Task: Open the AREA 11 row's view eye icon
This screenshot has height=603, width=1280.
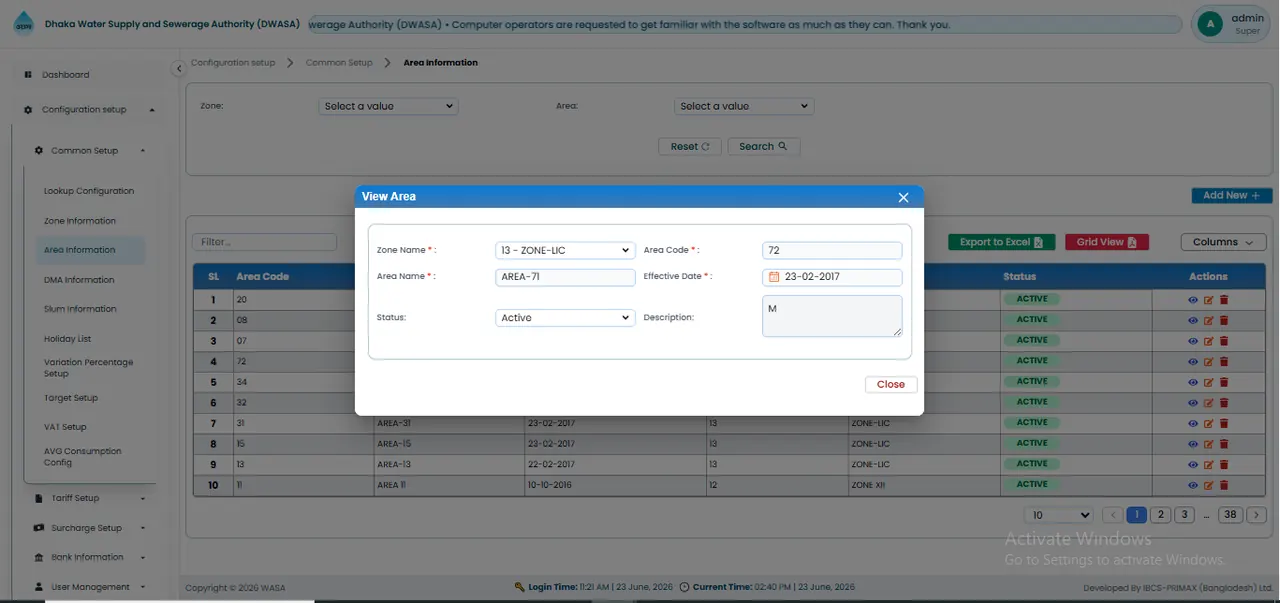Action: point(1192,485)
